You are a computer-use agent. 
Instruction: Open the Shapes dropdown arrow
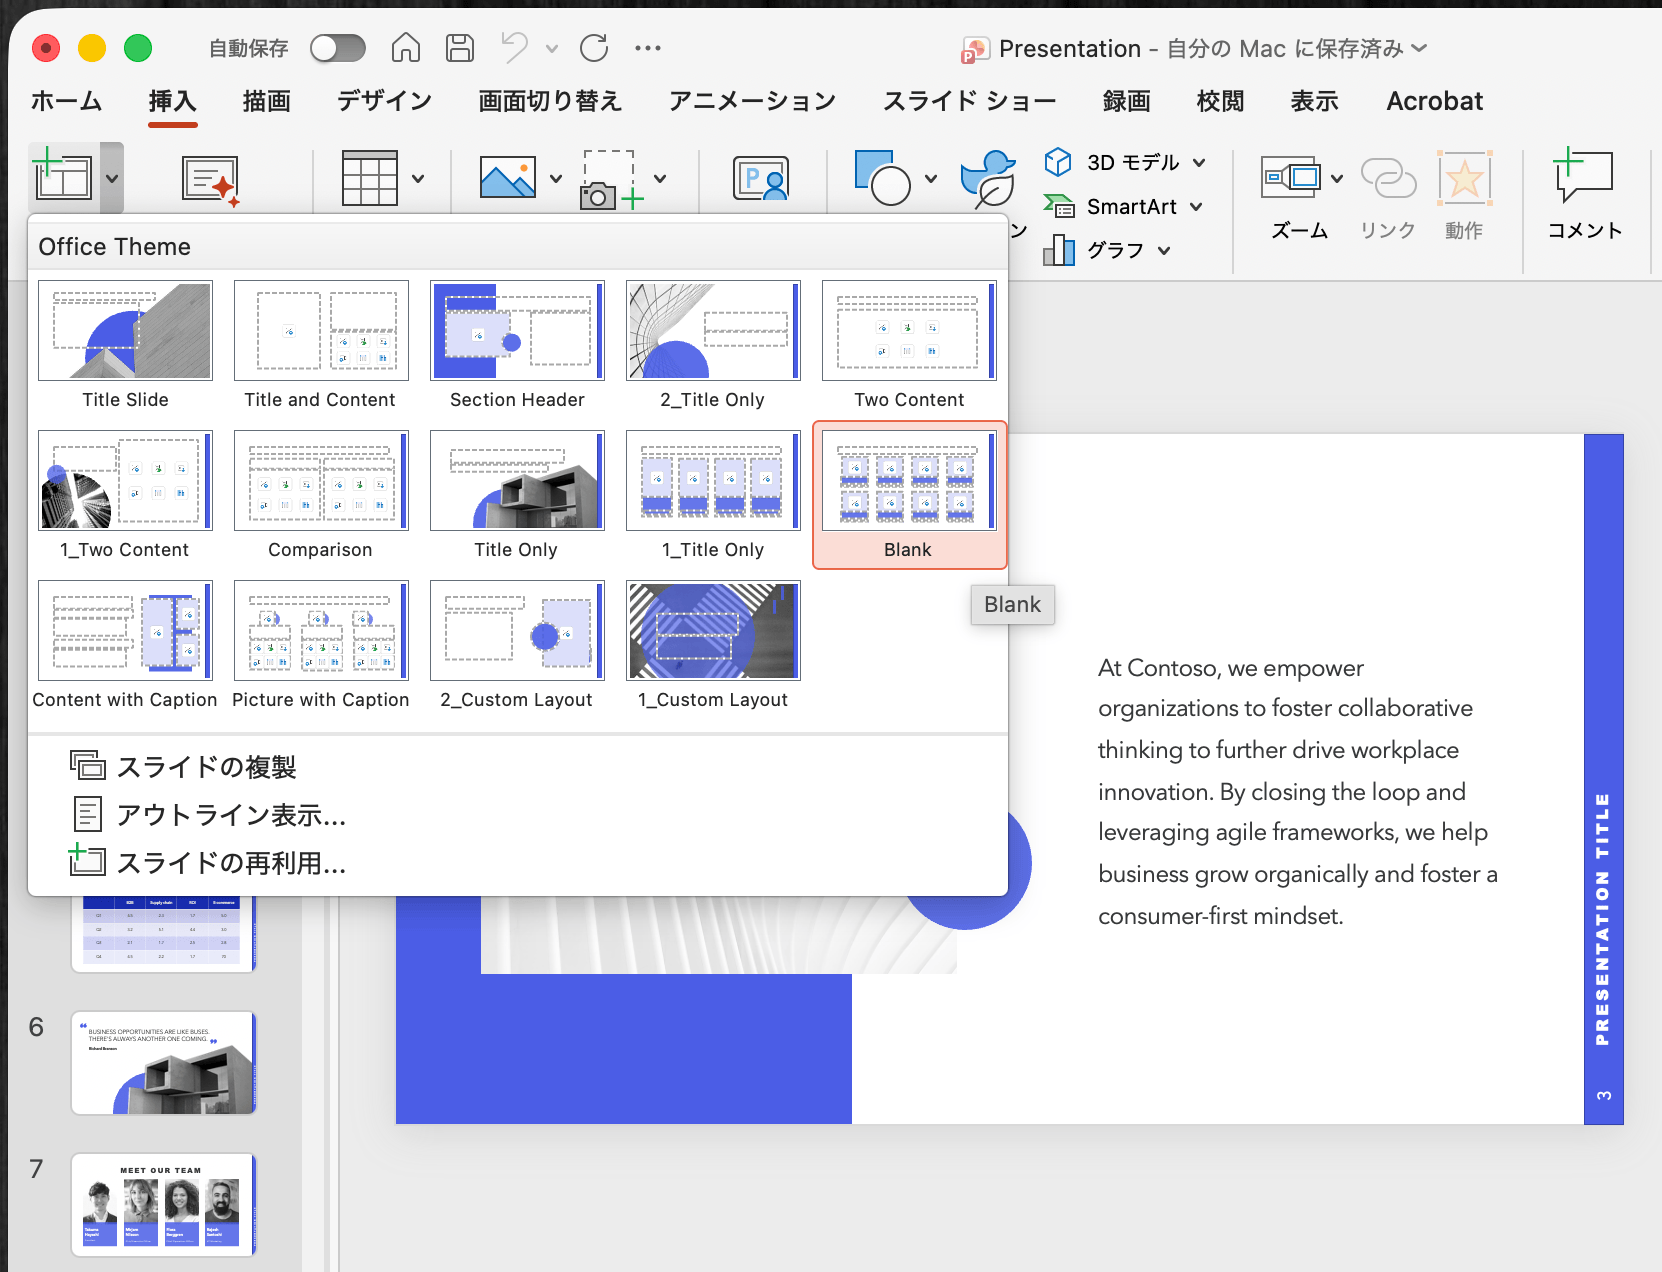(930, 178)
